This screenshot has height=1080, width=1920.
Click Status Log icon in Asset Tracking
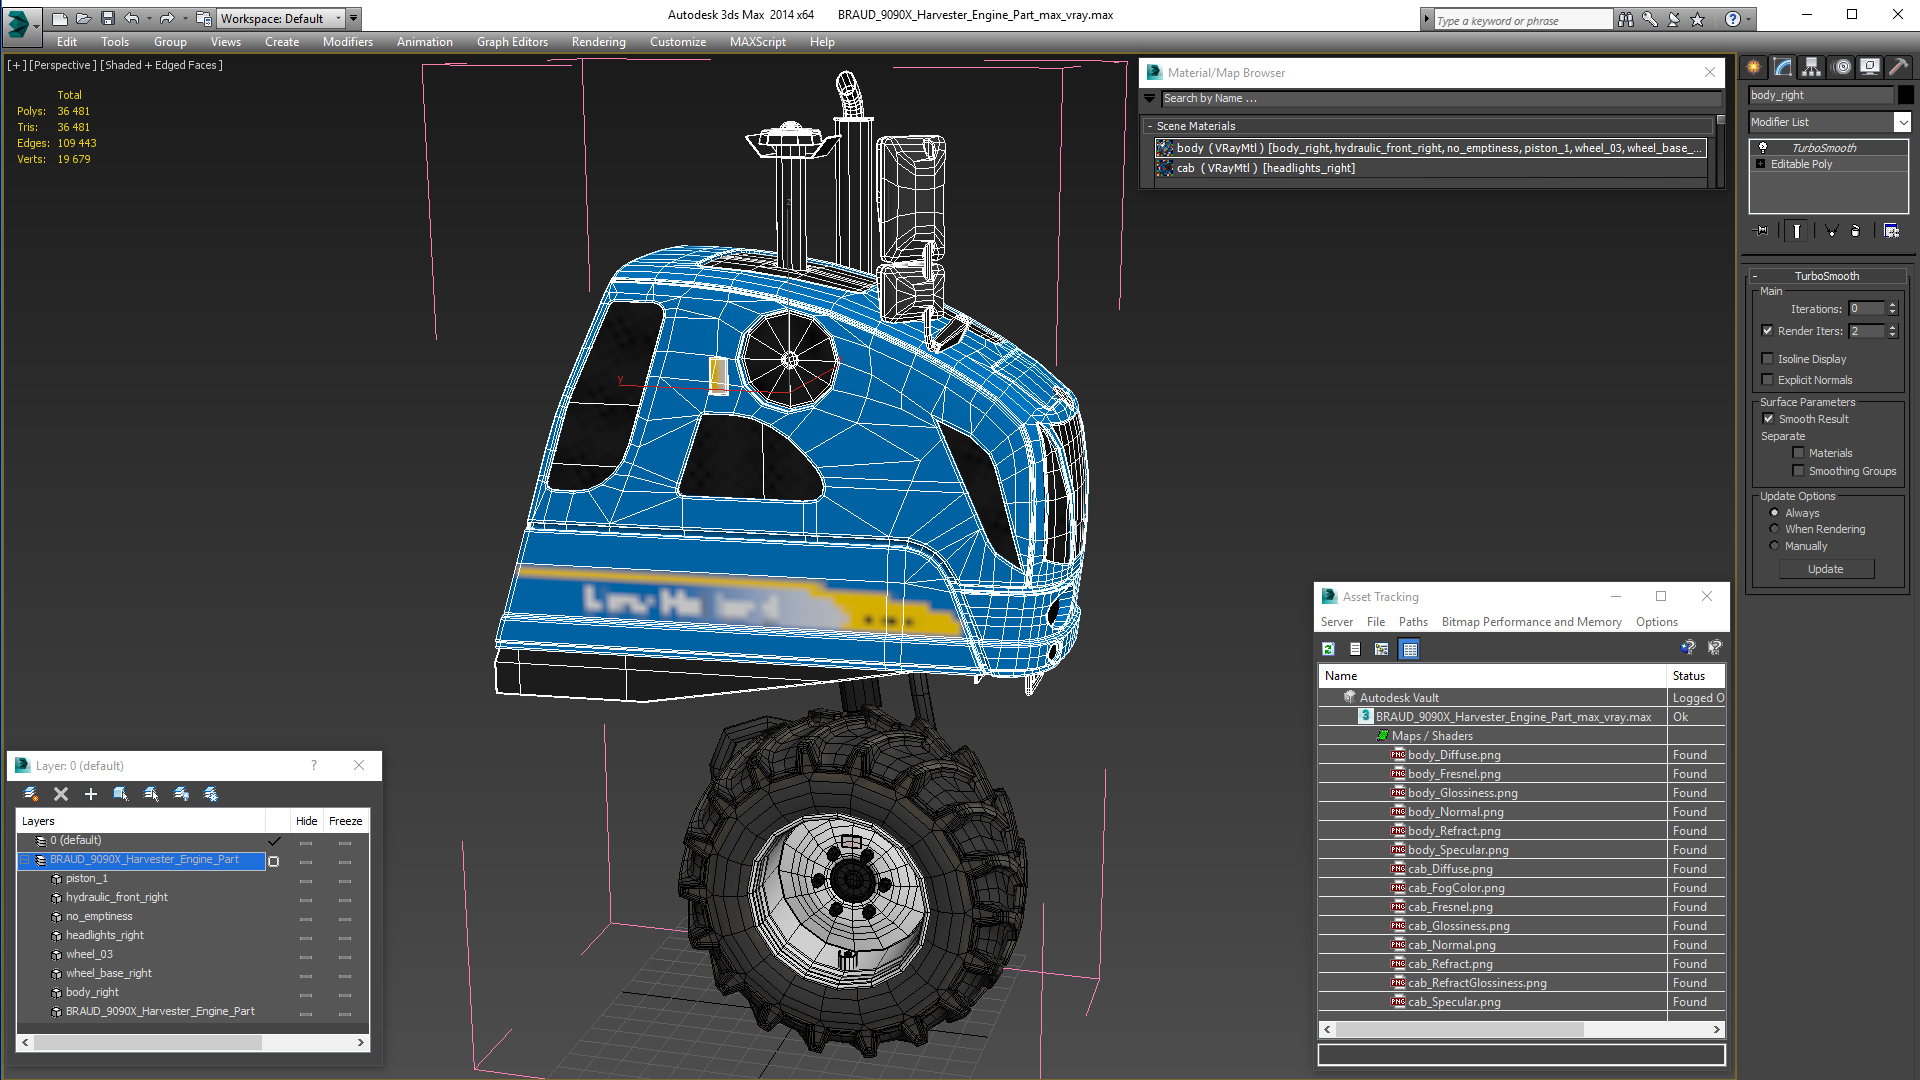pyautogui.click(x=1355, y=649)
